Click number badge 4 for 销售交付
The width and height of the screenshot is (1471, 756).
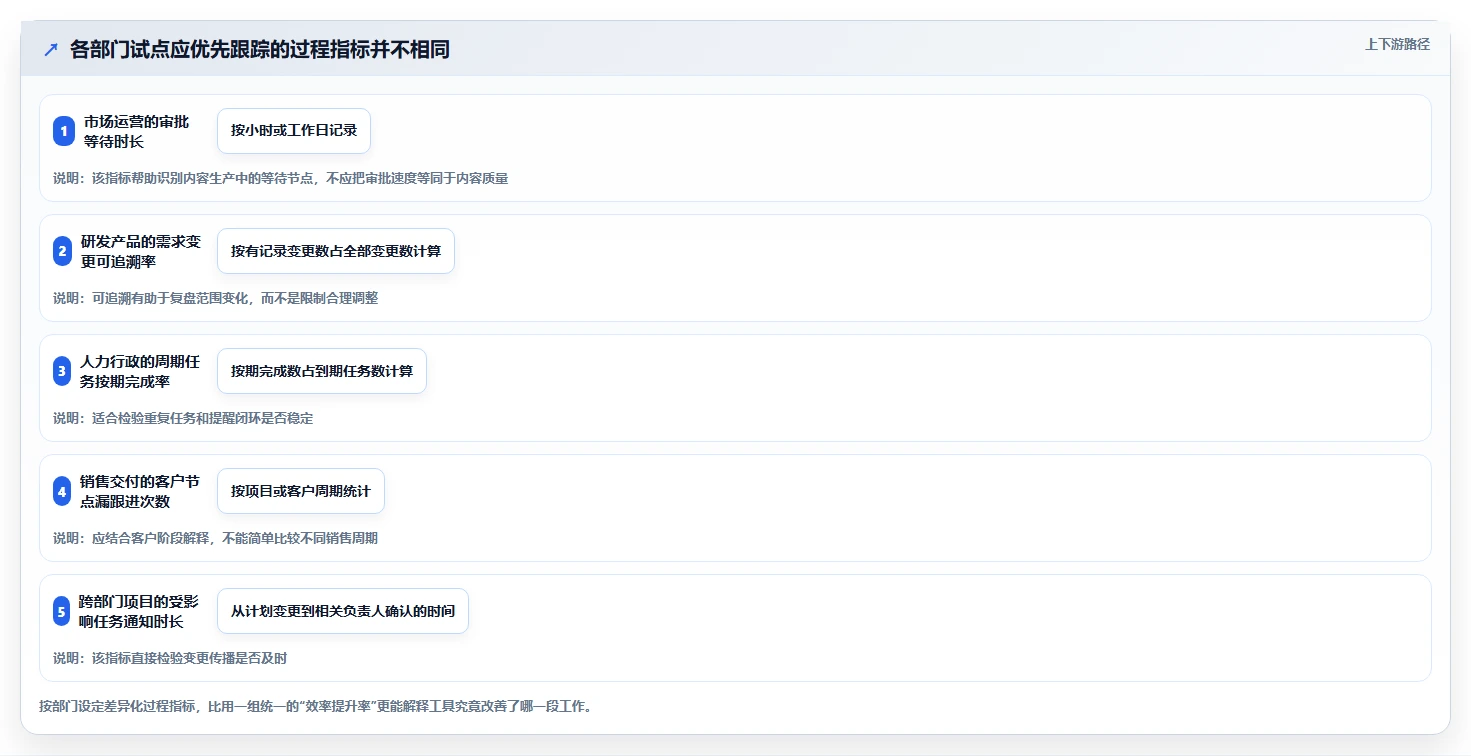[62, 491]
